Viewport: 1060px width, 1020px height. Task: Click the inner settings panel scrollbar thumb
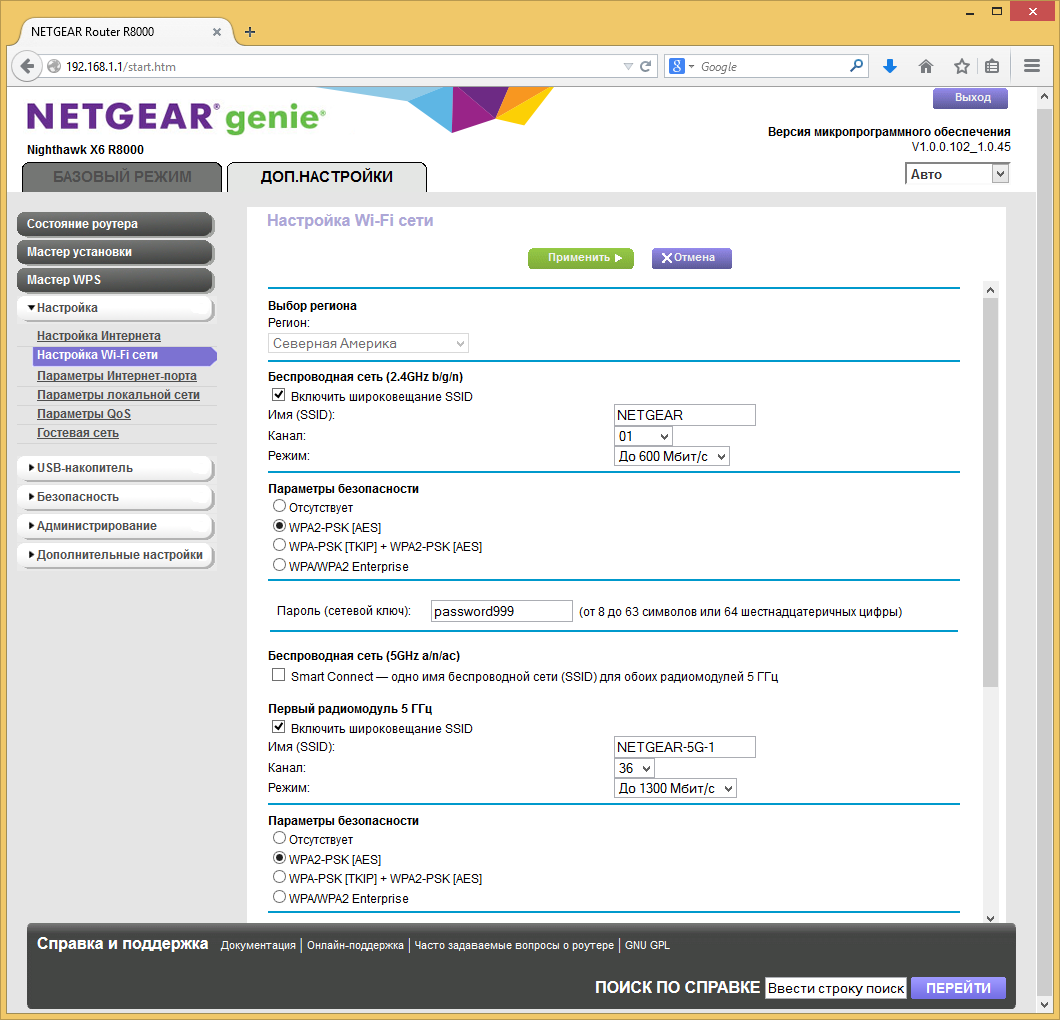click(990, 492)
